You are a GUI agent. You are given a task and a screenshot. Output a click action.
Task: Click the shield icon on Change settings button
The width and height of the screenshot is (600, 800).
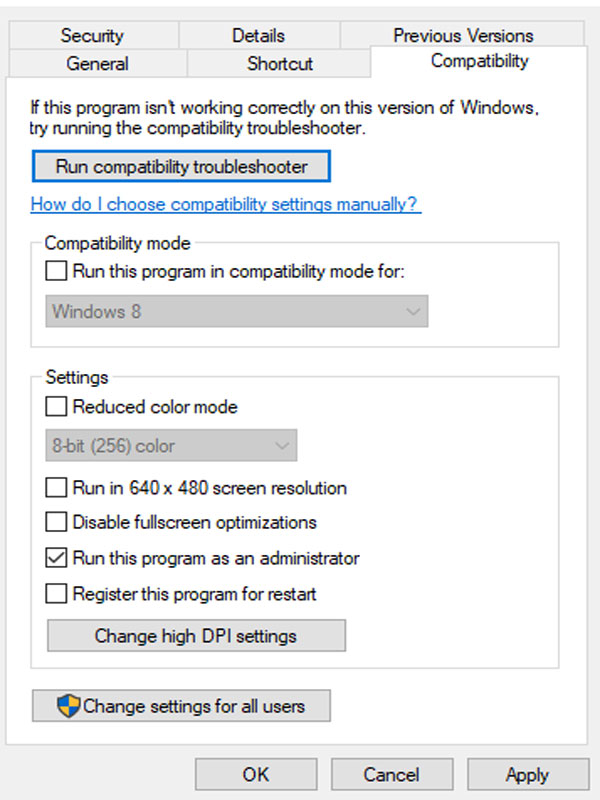pos(68,706)
